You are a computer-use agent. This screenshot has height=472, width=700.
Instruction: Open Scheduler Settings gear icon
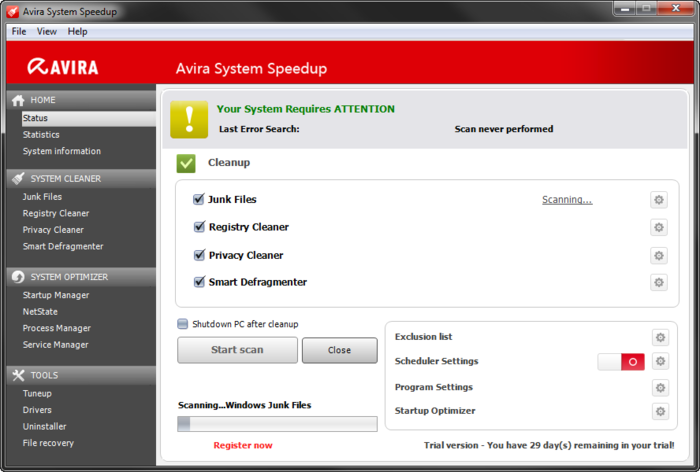[660, 361]
